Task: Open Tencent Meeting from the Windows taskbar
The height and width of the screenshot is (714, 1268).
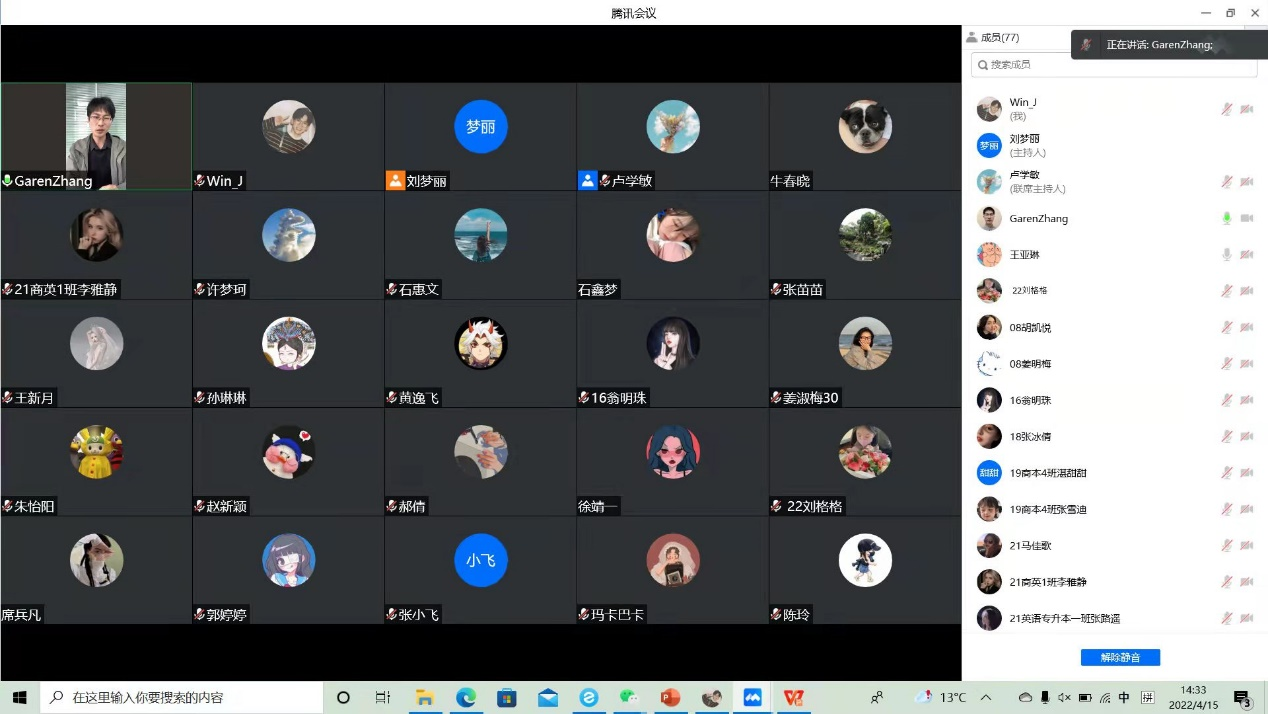Action: click(x=752, y=697)
